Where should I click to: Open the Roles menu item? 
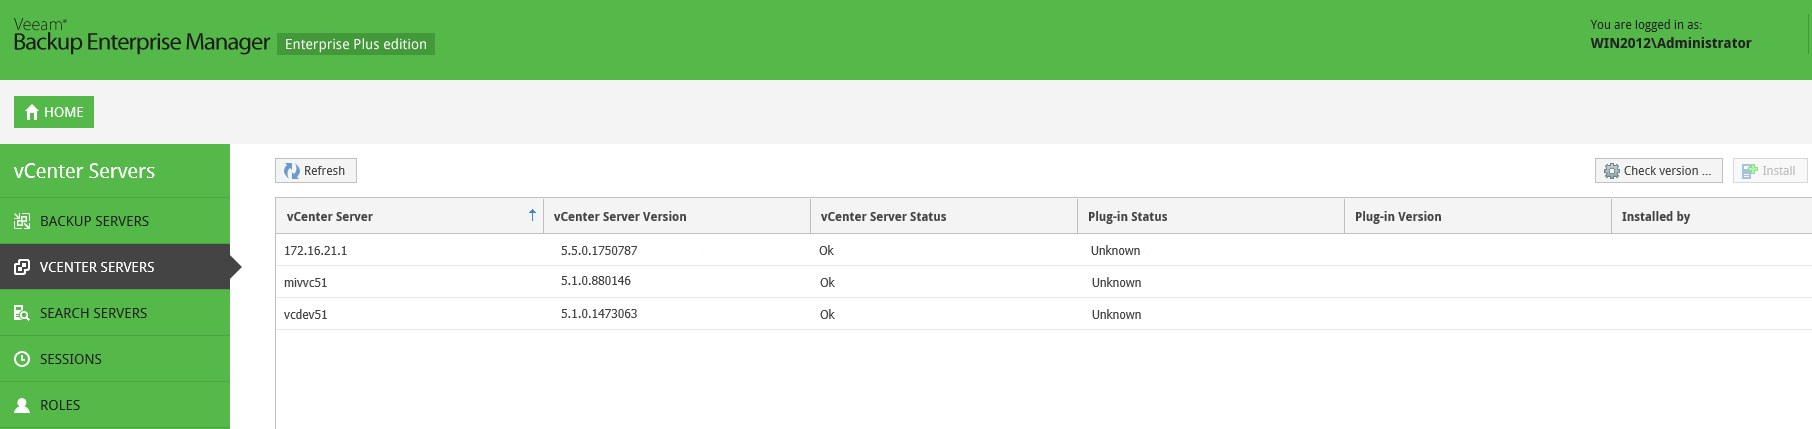coord(60,405)
